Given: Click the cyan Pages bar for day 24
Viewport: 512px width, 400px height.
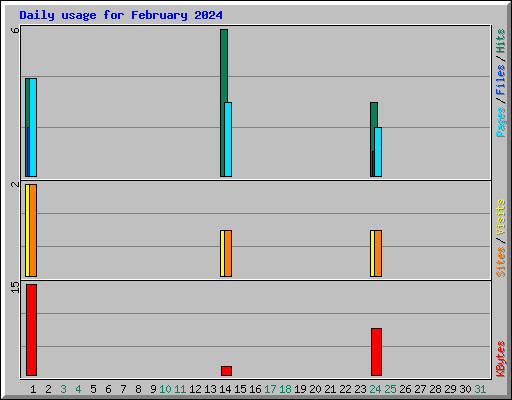Looking at the screenshot, I should tap(378, 152).
